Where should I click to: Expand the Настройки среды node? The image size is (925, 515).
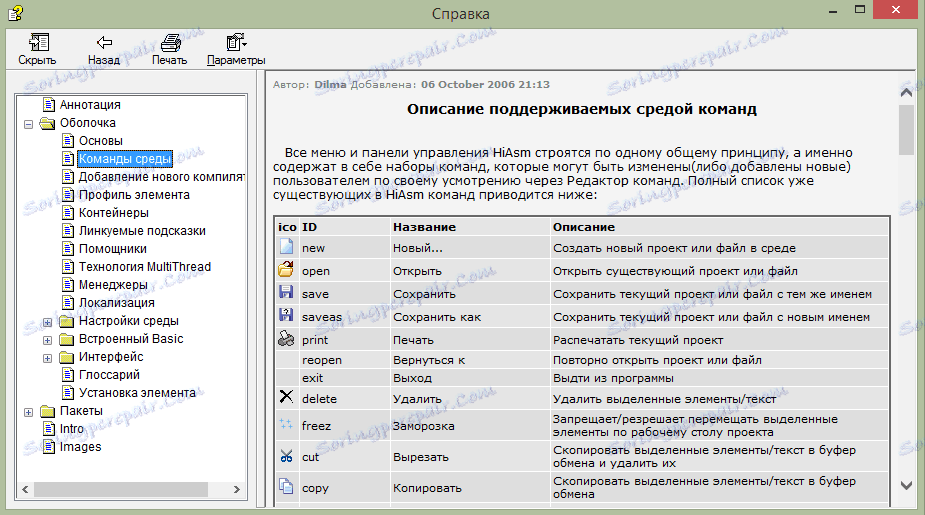[48, 323]
